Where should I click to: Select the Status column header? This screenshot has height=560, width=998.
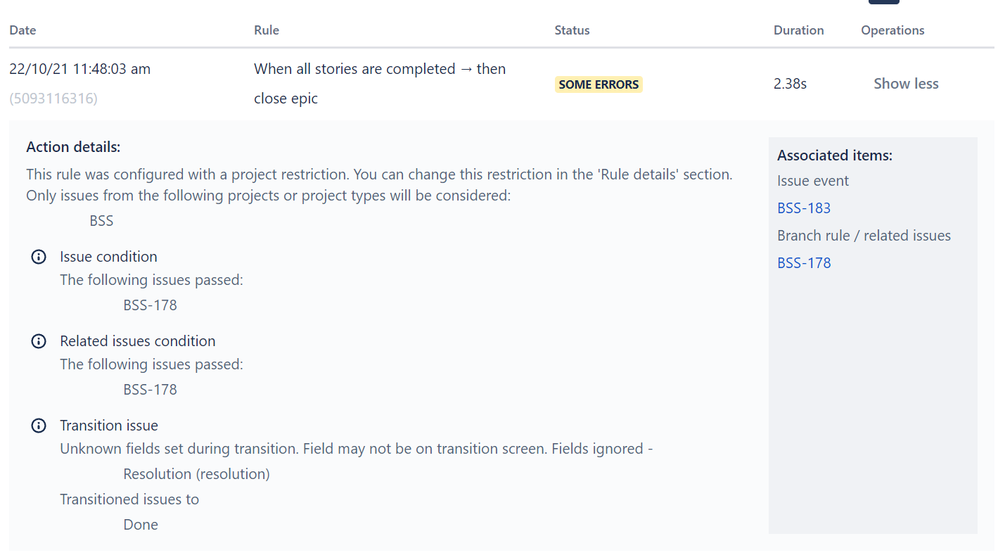pyautogui.click(x=572, y=30)
